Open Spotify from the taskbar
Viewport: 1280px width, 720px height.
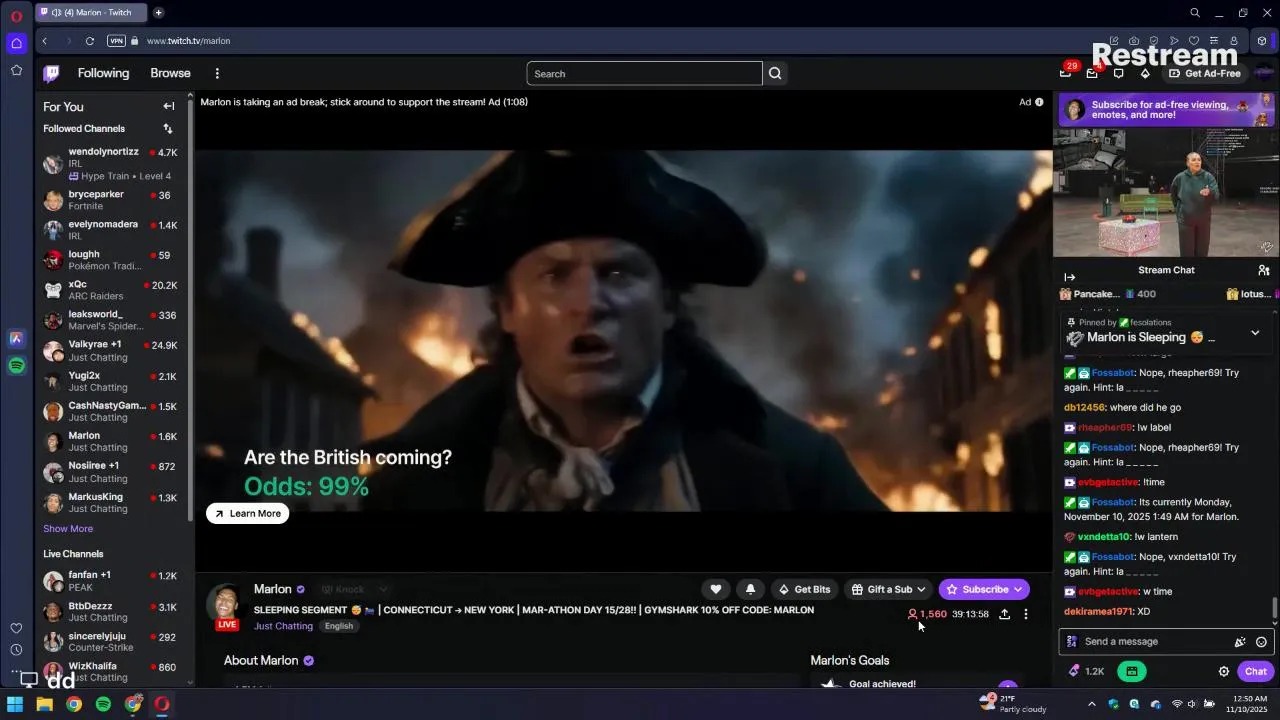pyautogui.click(x=103, y=704)
